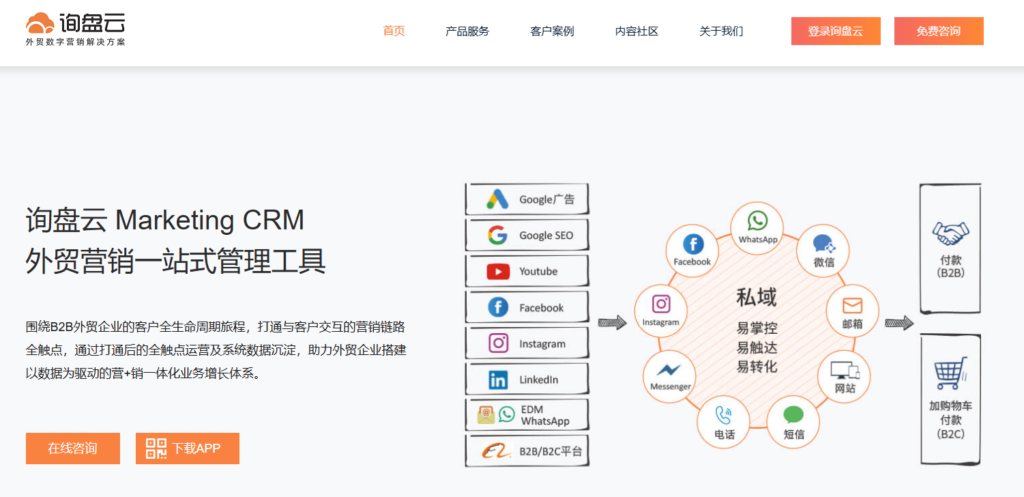
Task: Click the 登录询盘云 button
Action: tap(835, 31)
